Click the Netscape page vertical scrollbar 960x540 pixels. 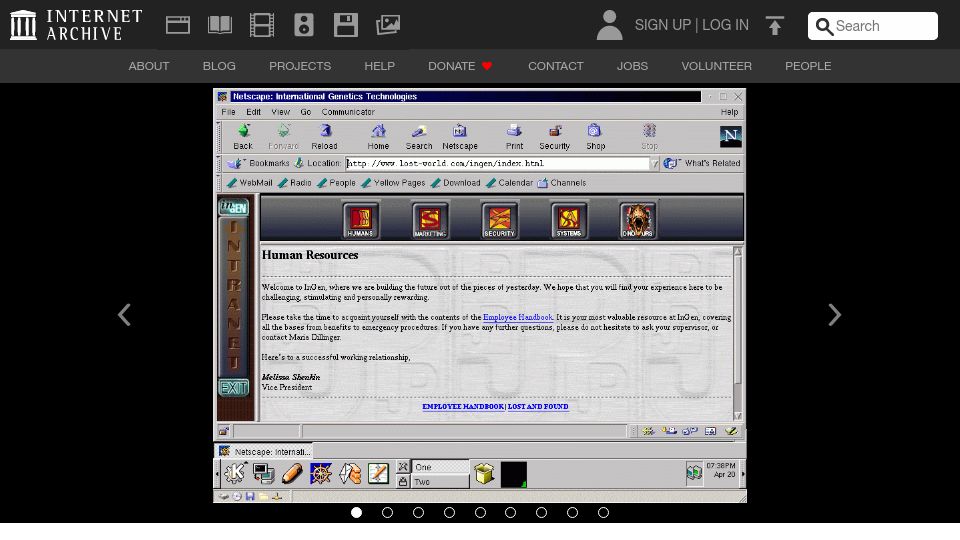click(738, 334)
